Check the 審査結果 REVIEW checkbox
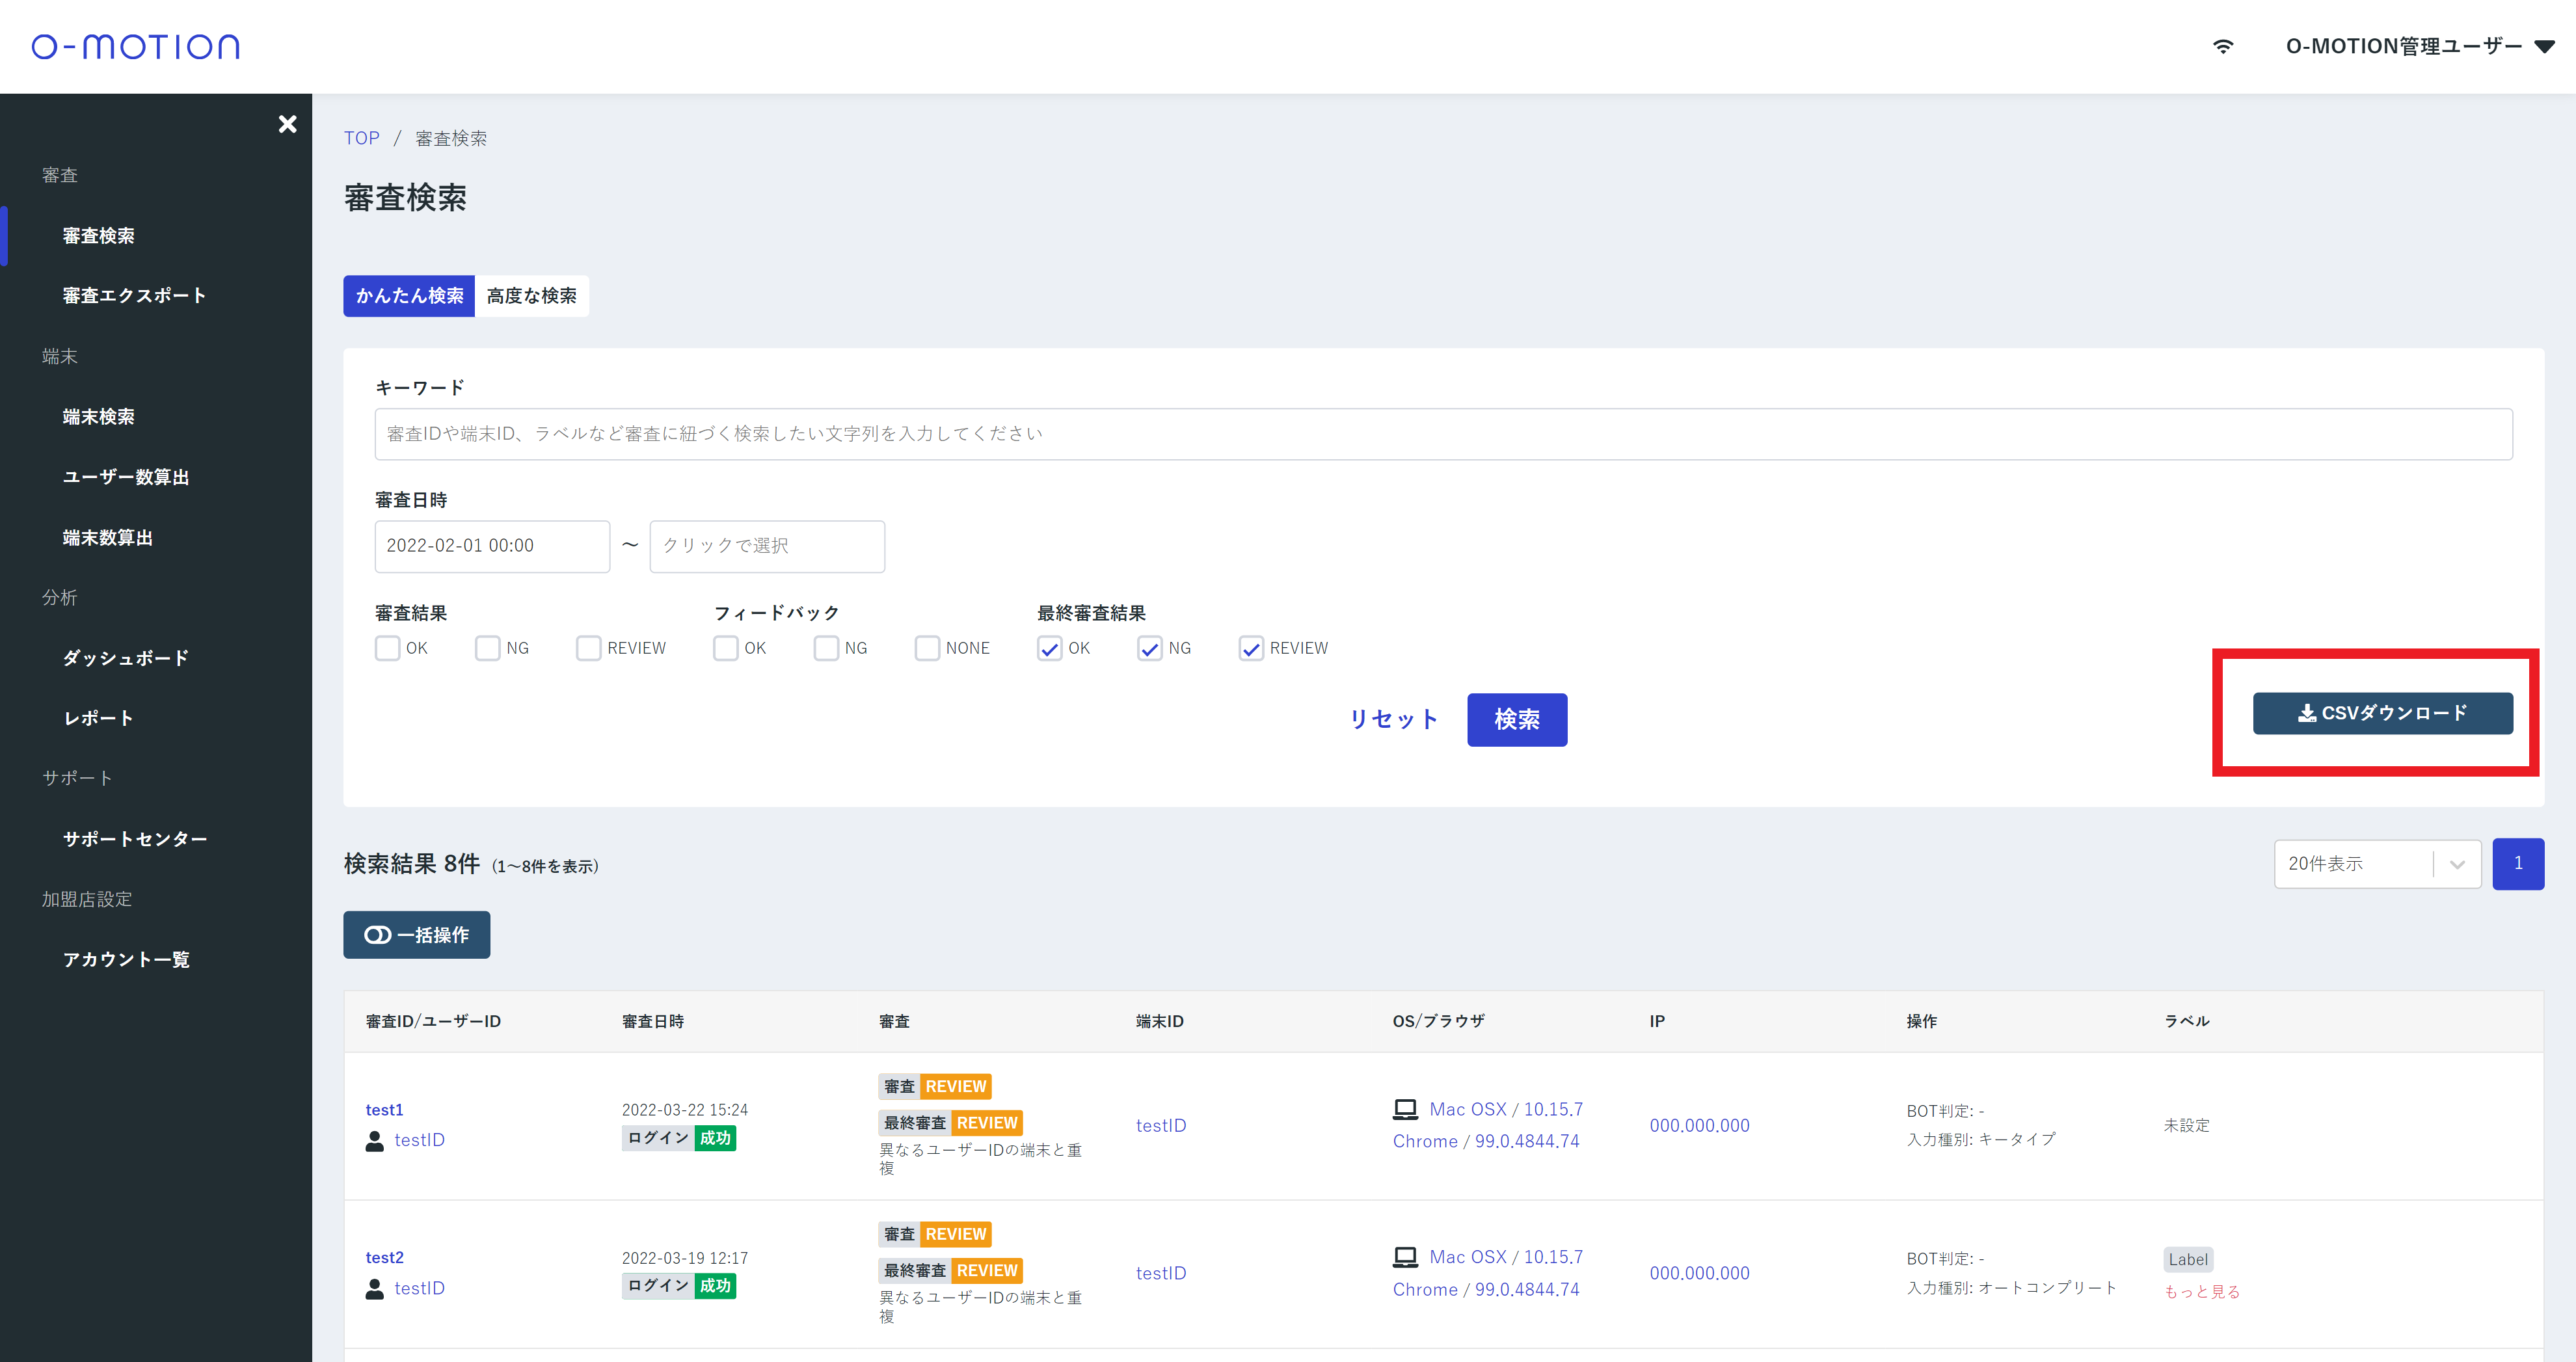 (588, 648)
